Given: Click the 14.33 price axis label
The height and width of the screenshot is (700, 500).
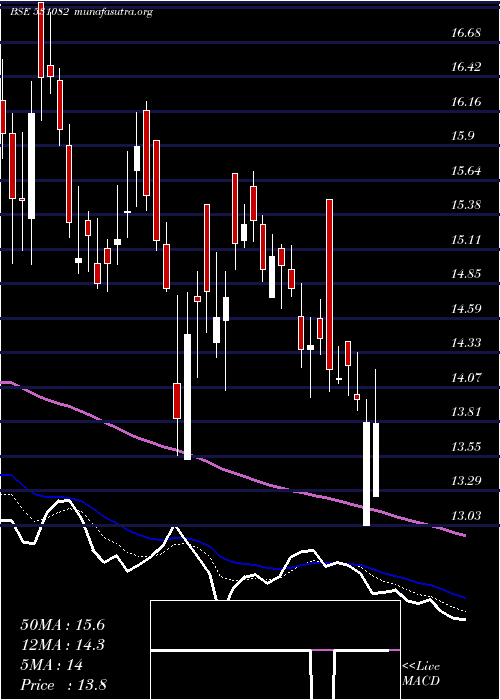Looking at the screenshot, I should pyautogui.click(x=466, y=343).
